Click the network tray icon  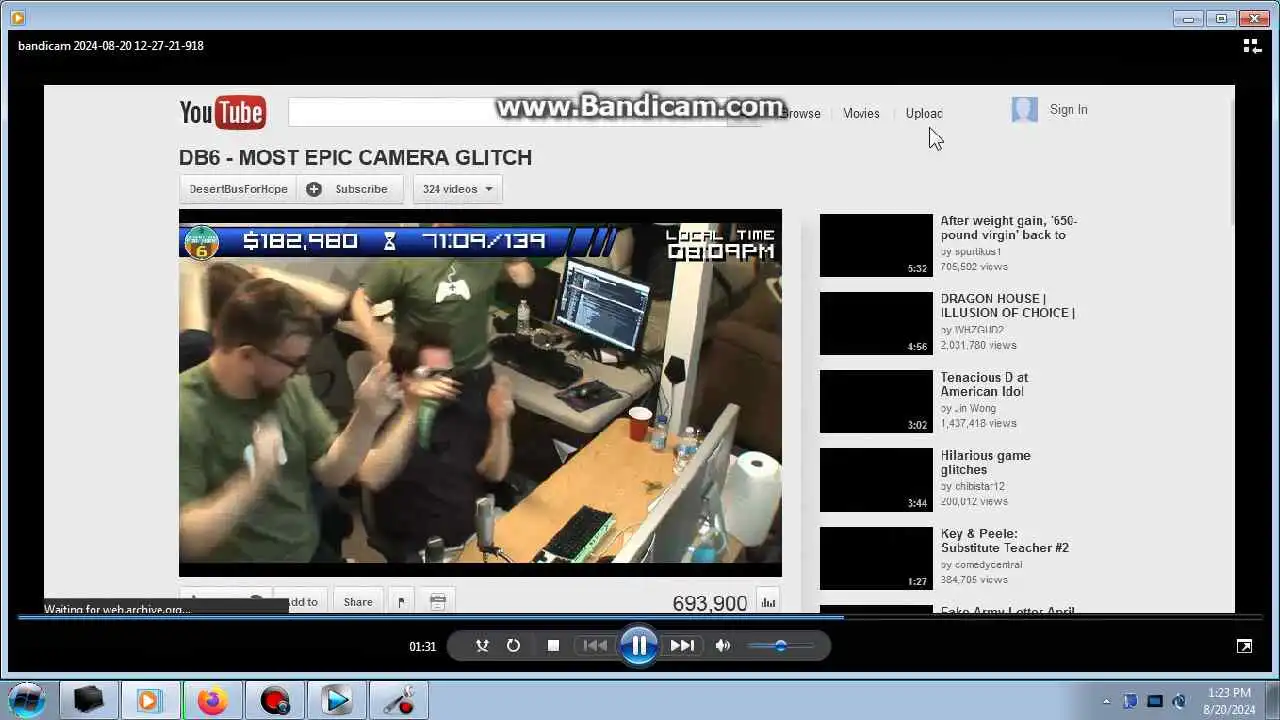[x=1155, y=701]
